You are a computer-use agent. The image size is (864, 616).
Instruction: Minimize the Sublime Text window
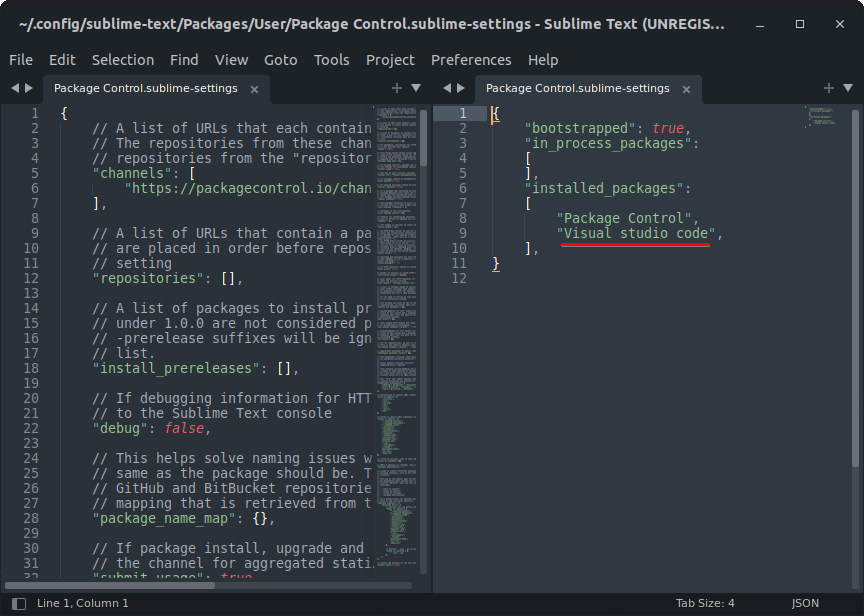point(760,24)
